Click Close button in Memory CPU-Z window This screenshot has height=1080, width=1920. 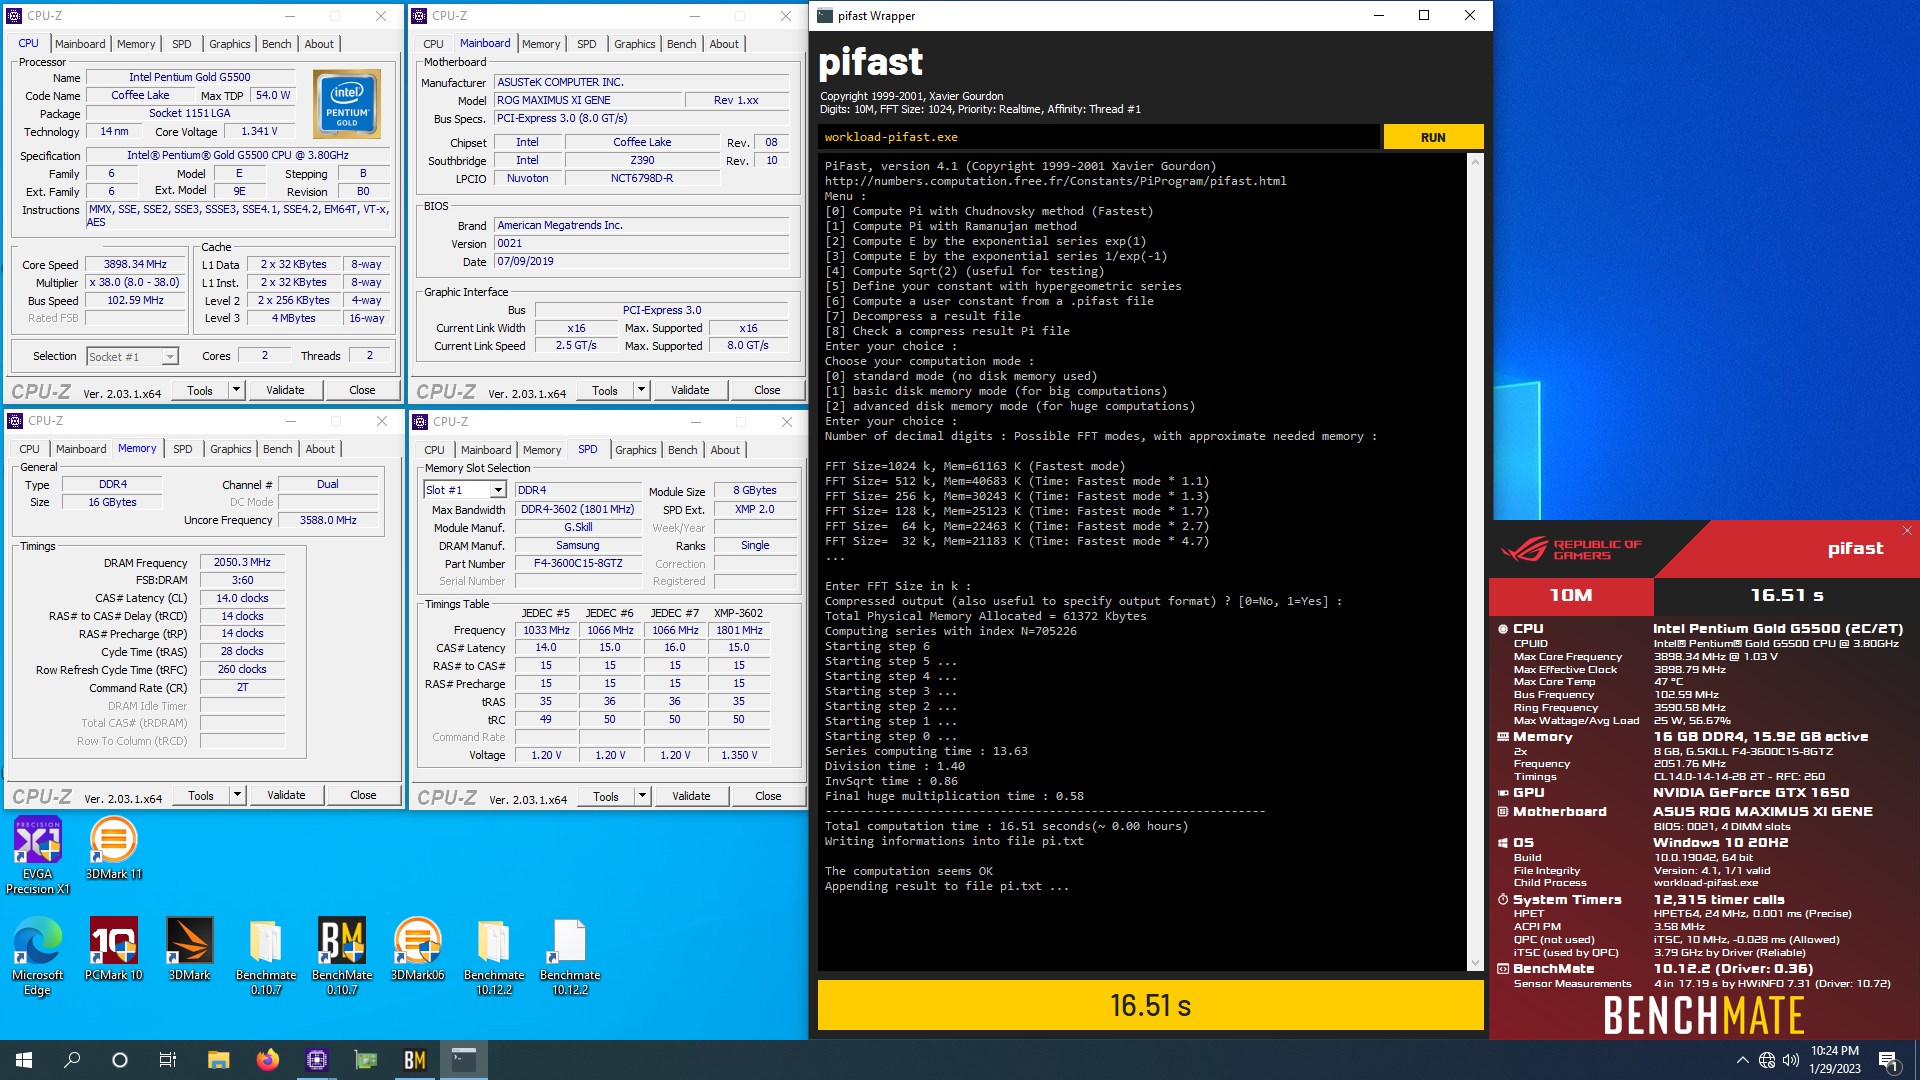[x=363, y=795]
